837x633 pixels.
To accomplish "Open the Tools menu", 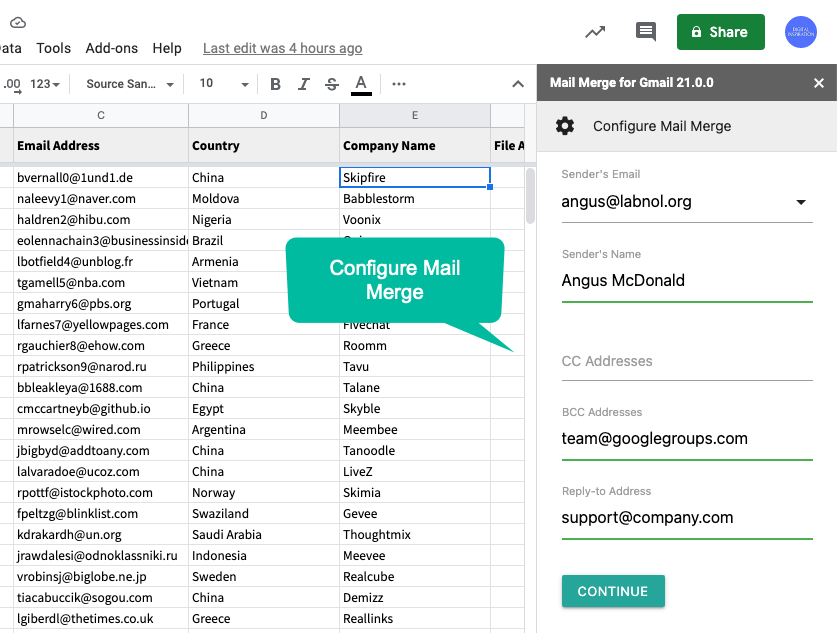I will point(53,47).
